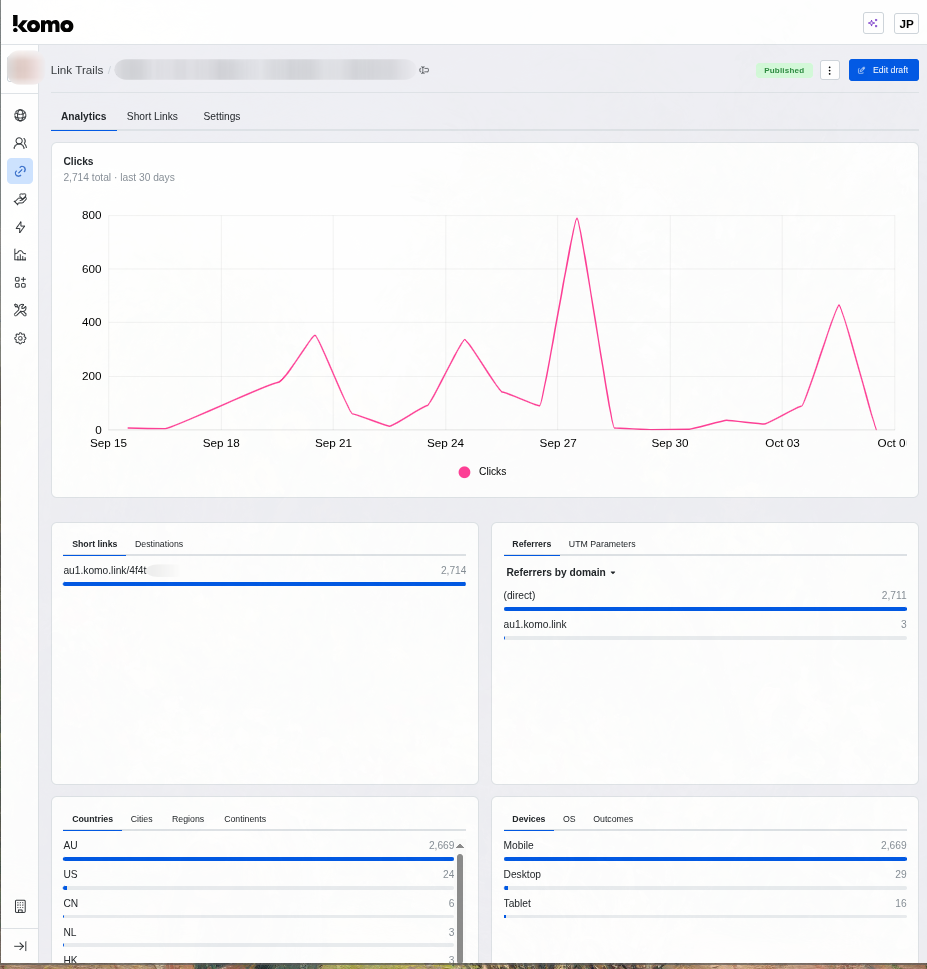This screenshot has height=969, width=927.
Task: Select the Analytics tab
Action: pyautogui.click(x=83, y=116)
